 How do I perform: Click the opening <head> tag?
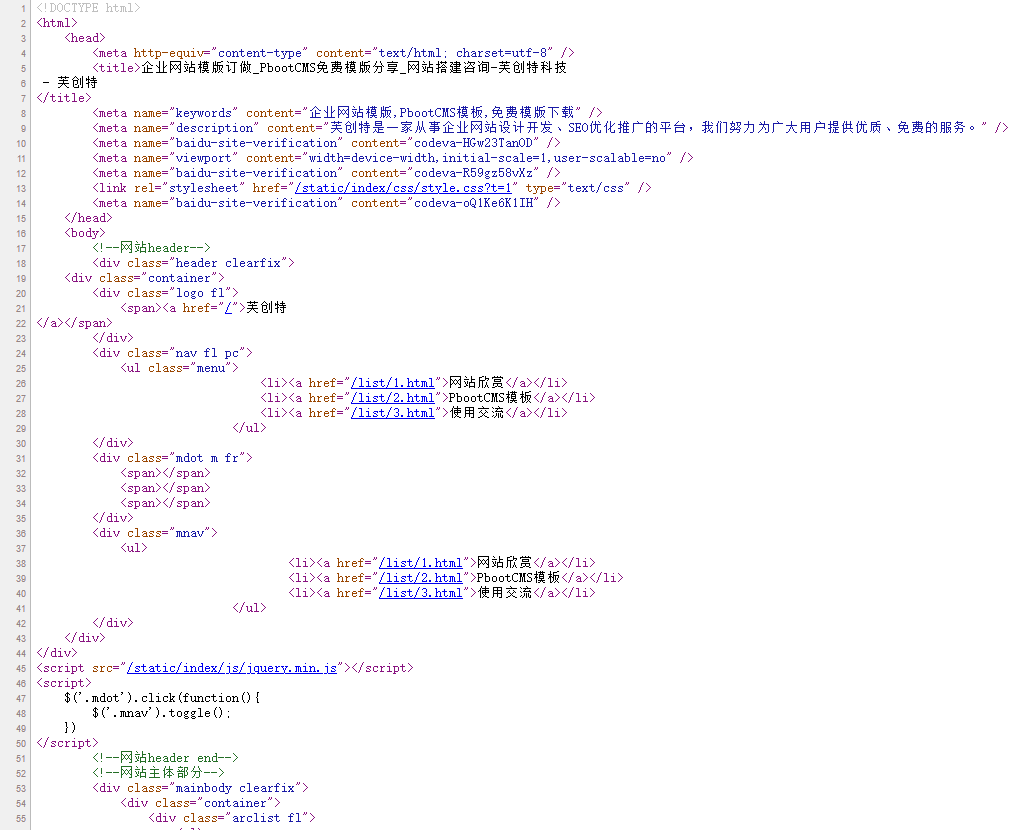85,38
